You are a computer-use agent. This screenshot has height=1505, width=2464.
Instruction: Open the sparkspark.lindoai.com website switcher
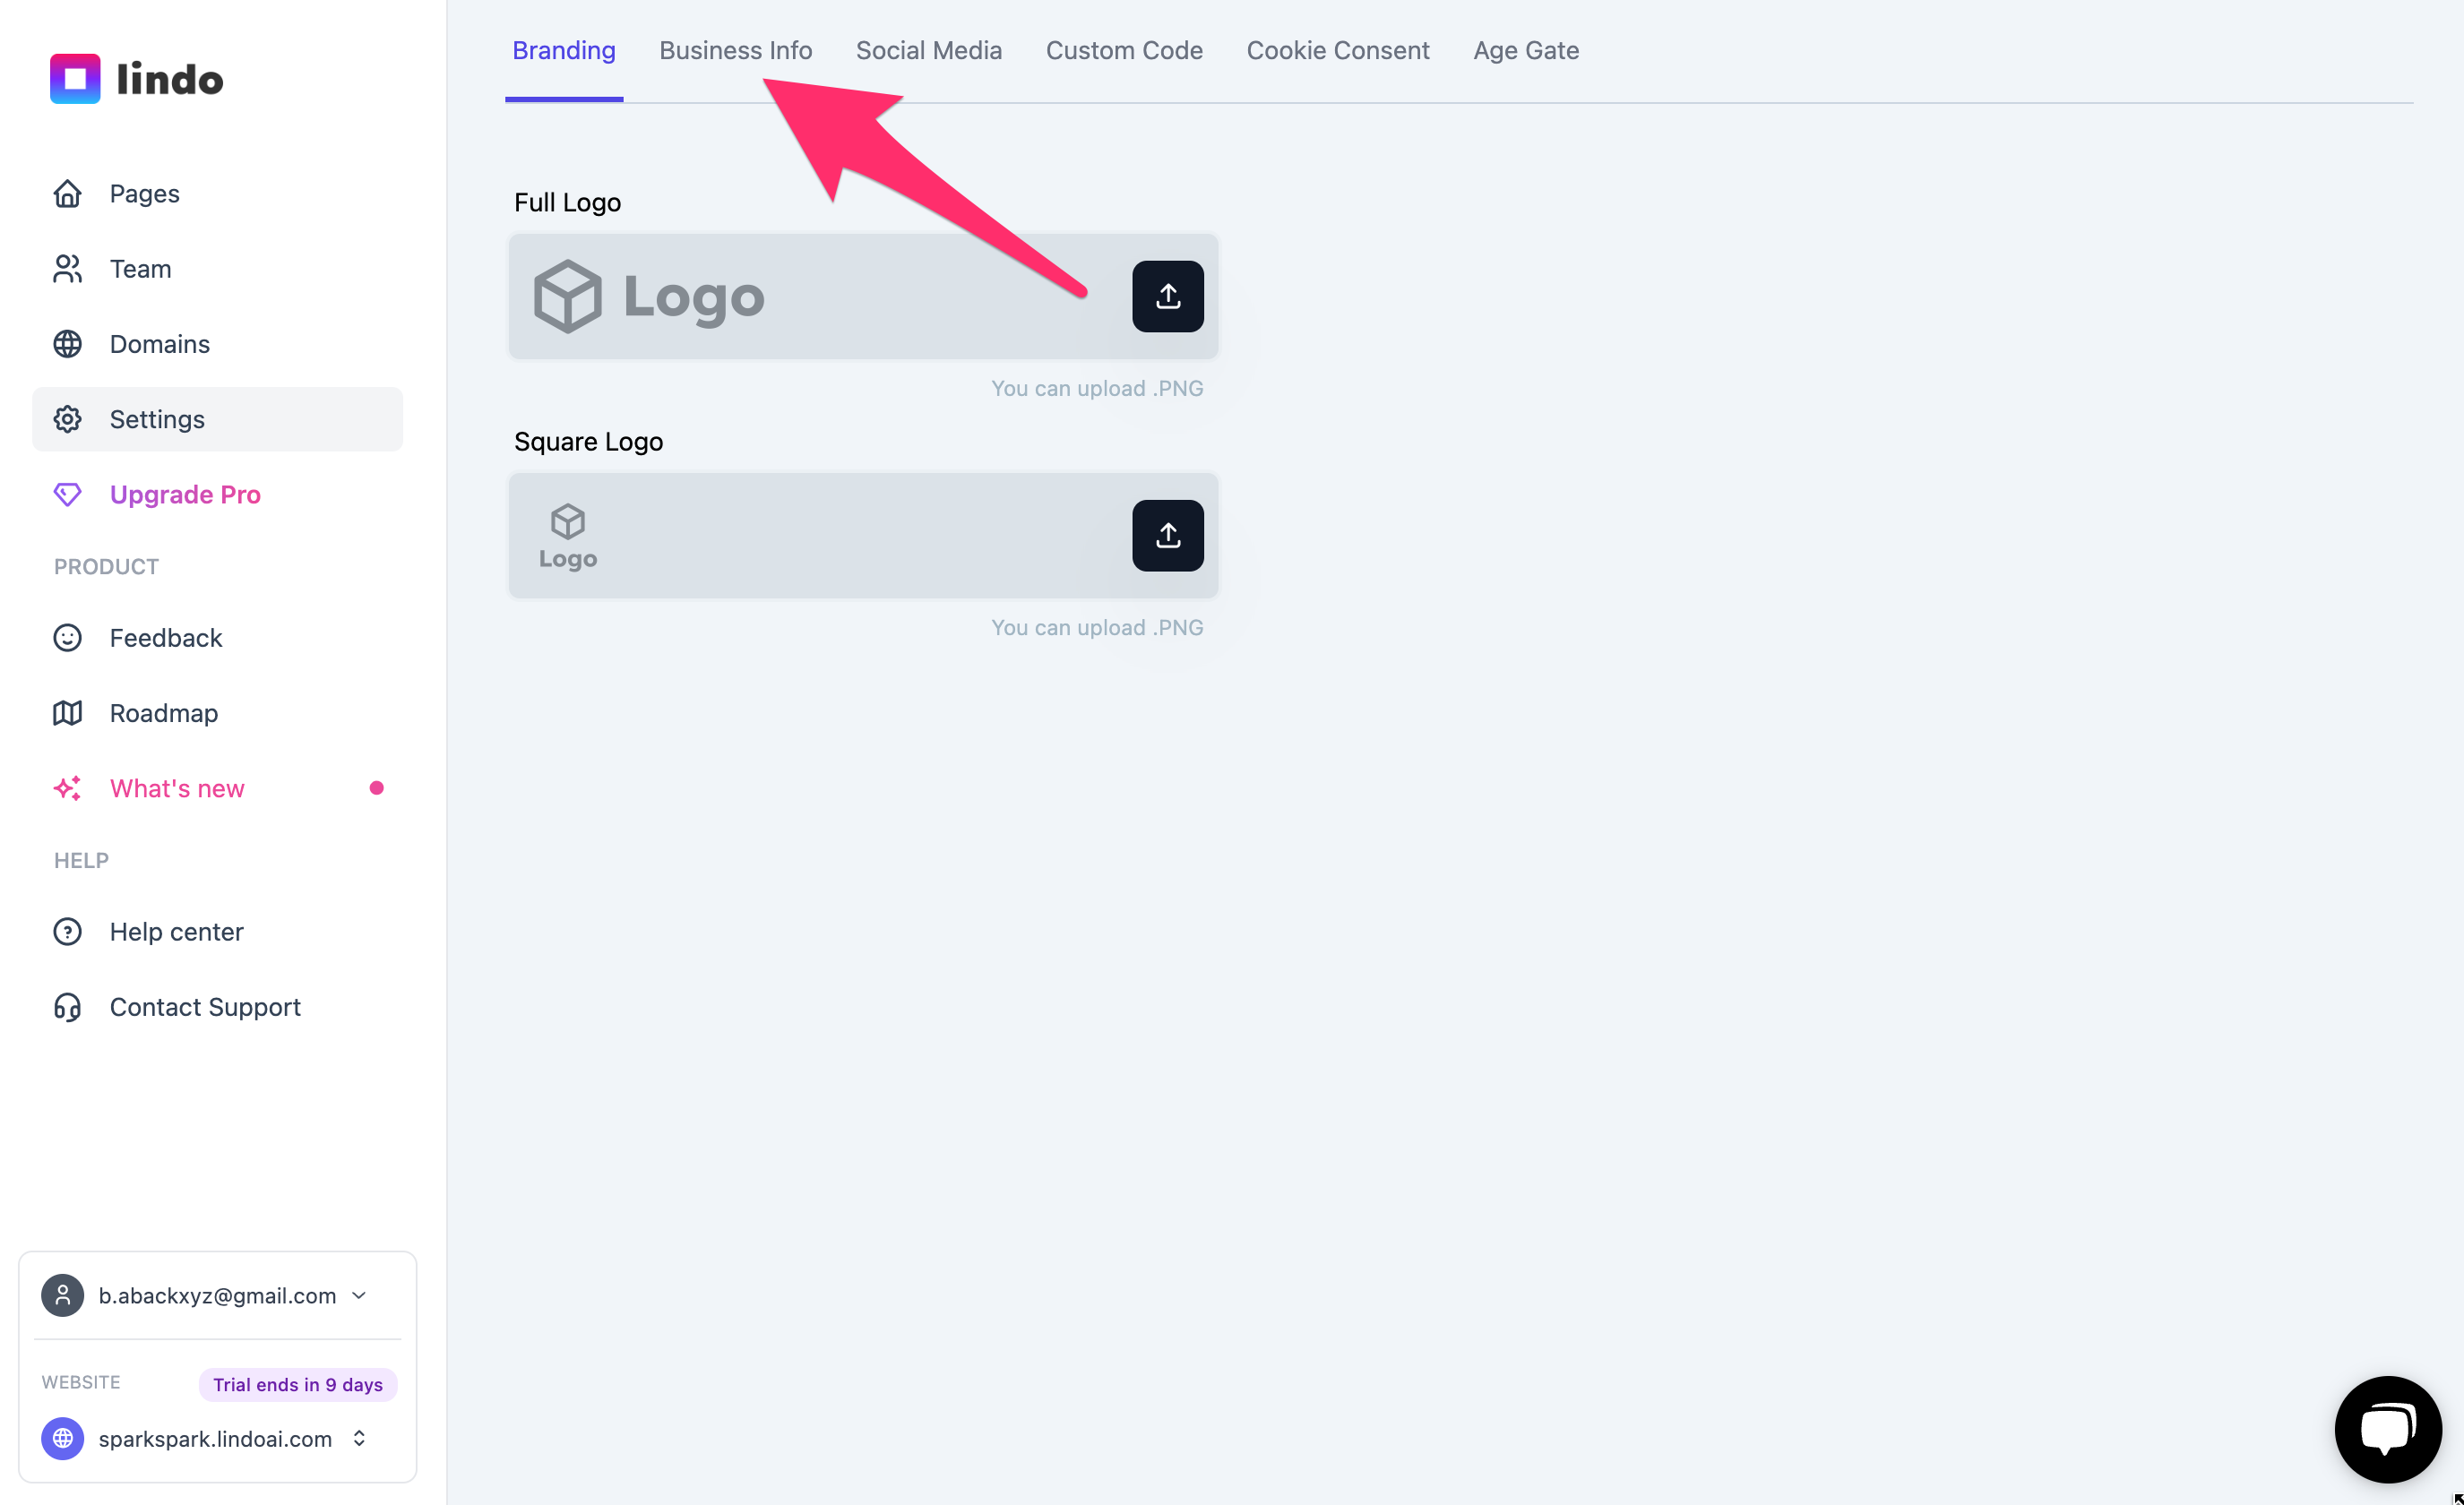pos(205,1438)
